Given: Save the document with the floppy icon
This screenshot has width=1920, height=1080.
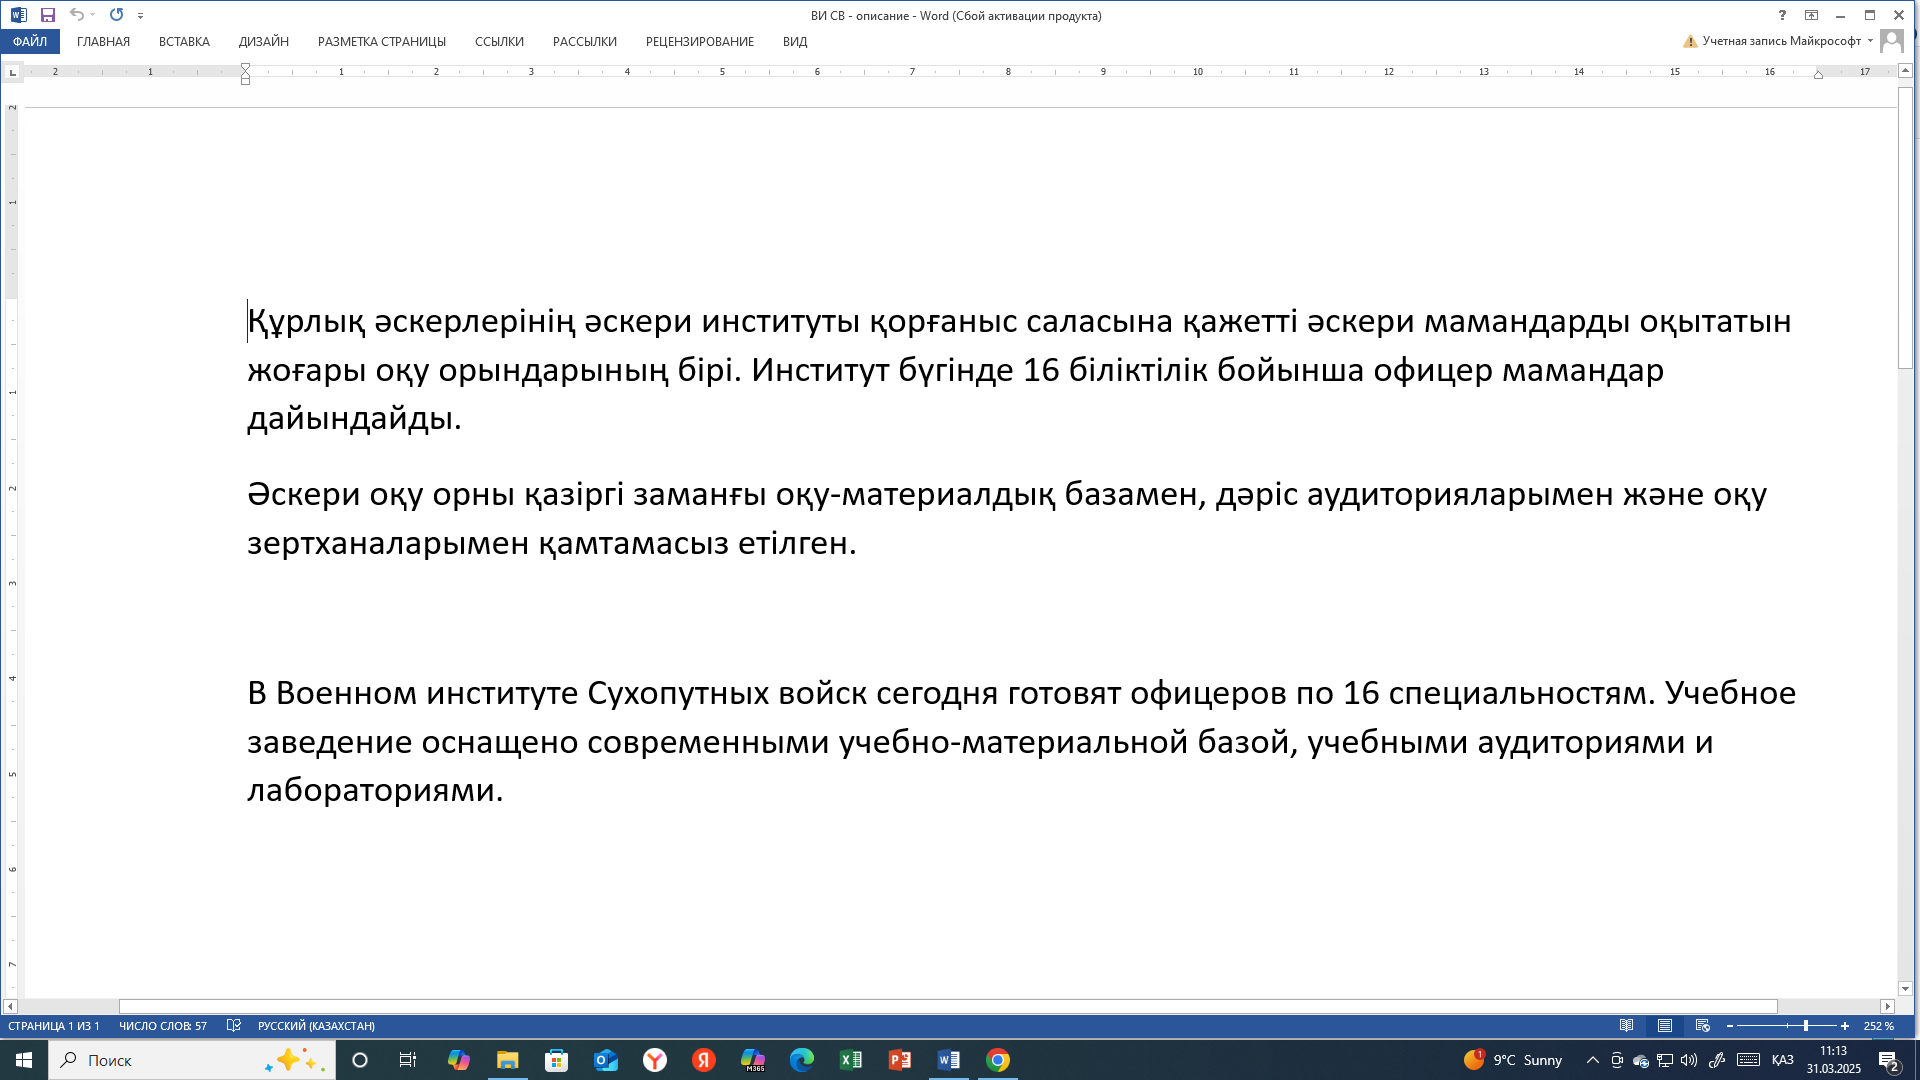Looking at the screenshot, I should tap(47, 15).
